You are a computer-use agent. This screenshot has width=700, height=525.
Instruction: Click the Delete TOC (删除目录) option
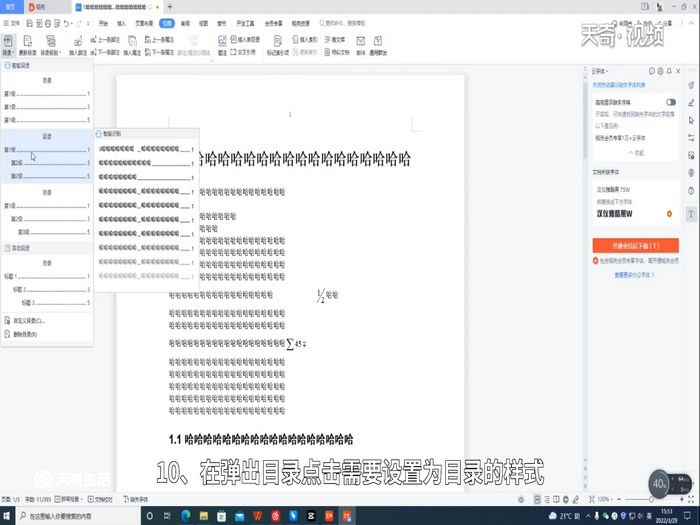click(x=24, y=334)
